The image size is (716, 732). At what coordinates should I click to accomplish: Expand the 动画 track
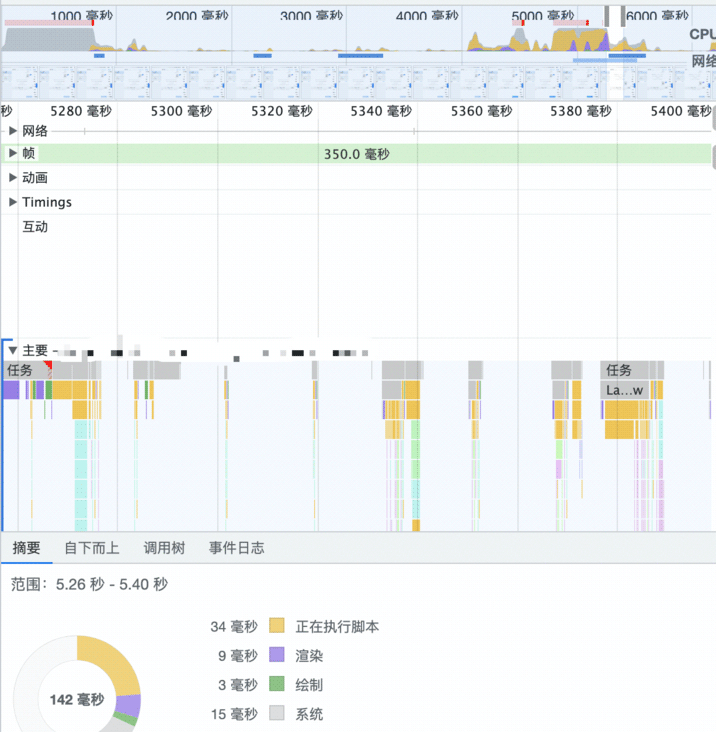pyautogui.click(x=13, y=177)
